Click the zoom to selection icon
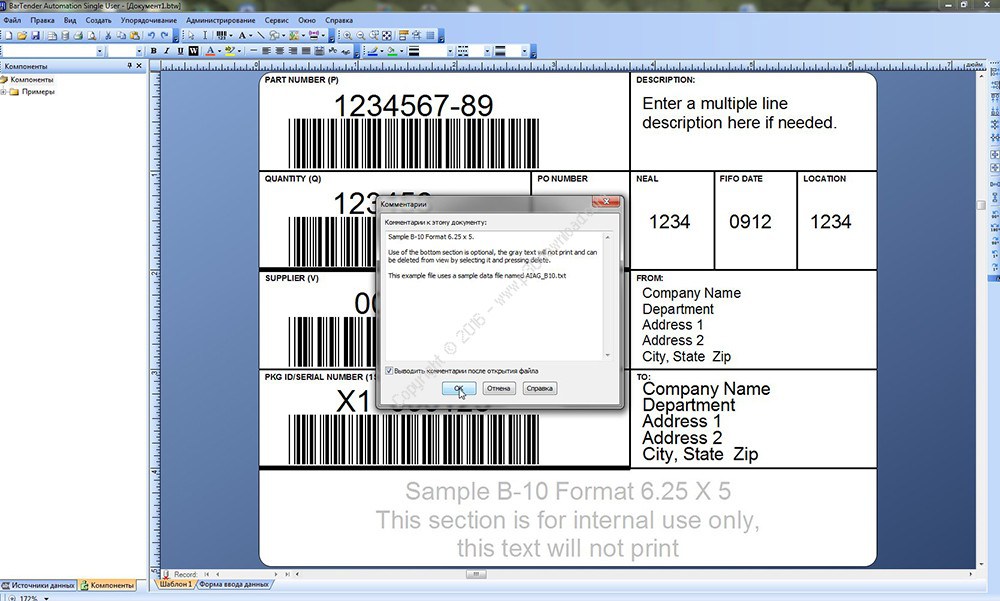 (374, 36)
